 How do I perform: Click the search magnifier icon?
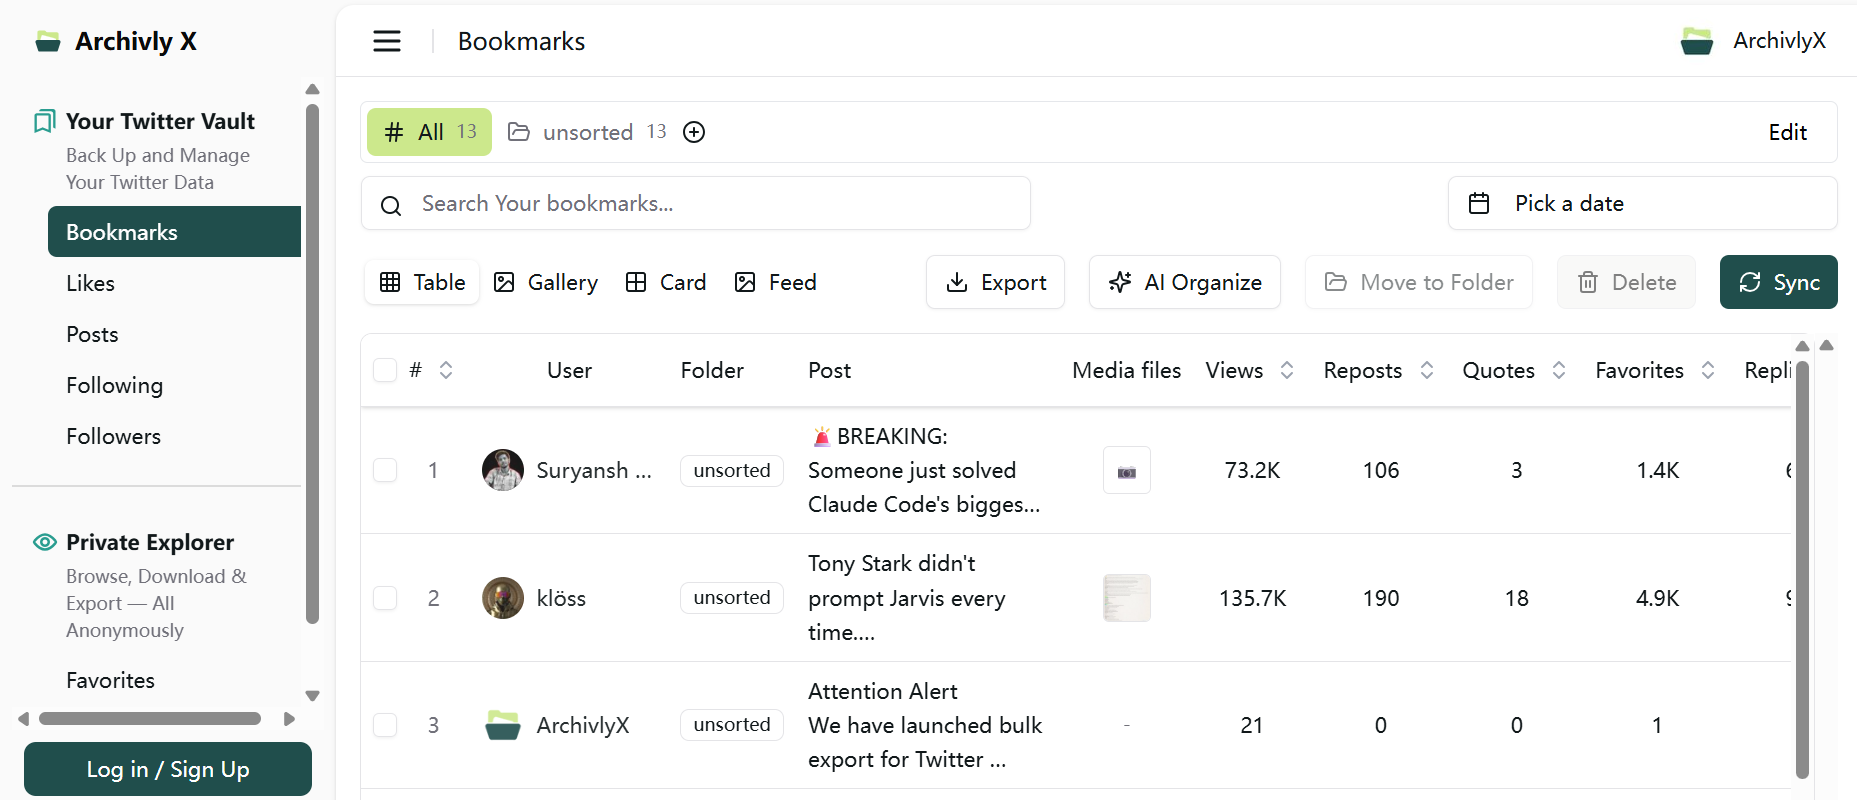click(391, 205)
